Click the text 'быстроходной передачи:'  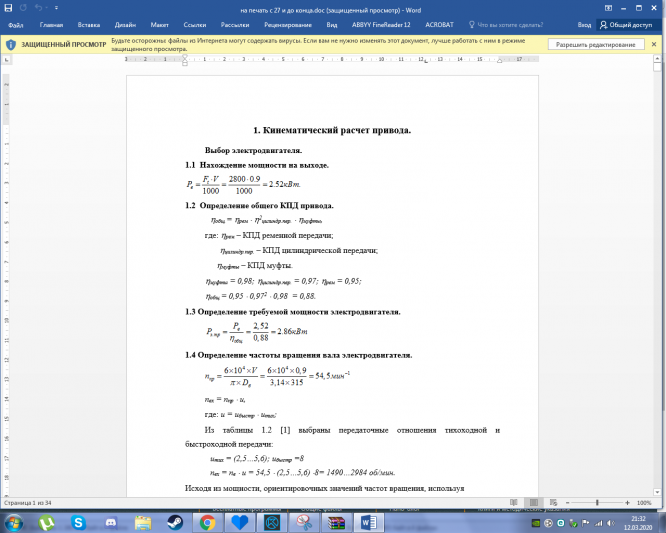coord(229,445)
